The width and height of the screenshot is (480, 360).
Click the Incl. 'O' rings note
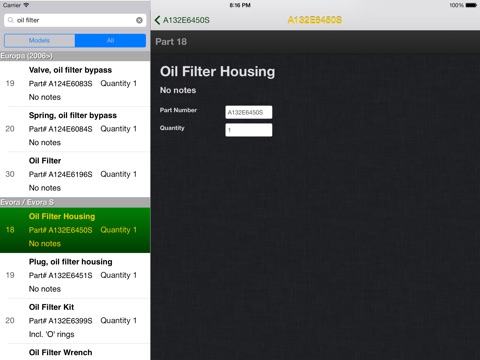52,334
